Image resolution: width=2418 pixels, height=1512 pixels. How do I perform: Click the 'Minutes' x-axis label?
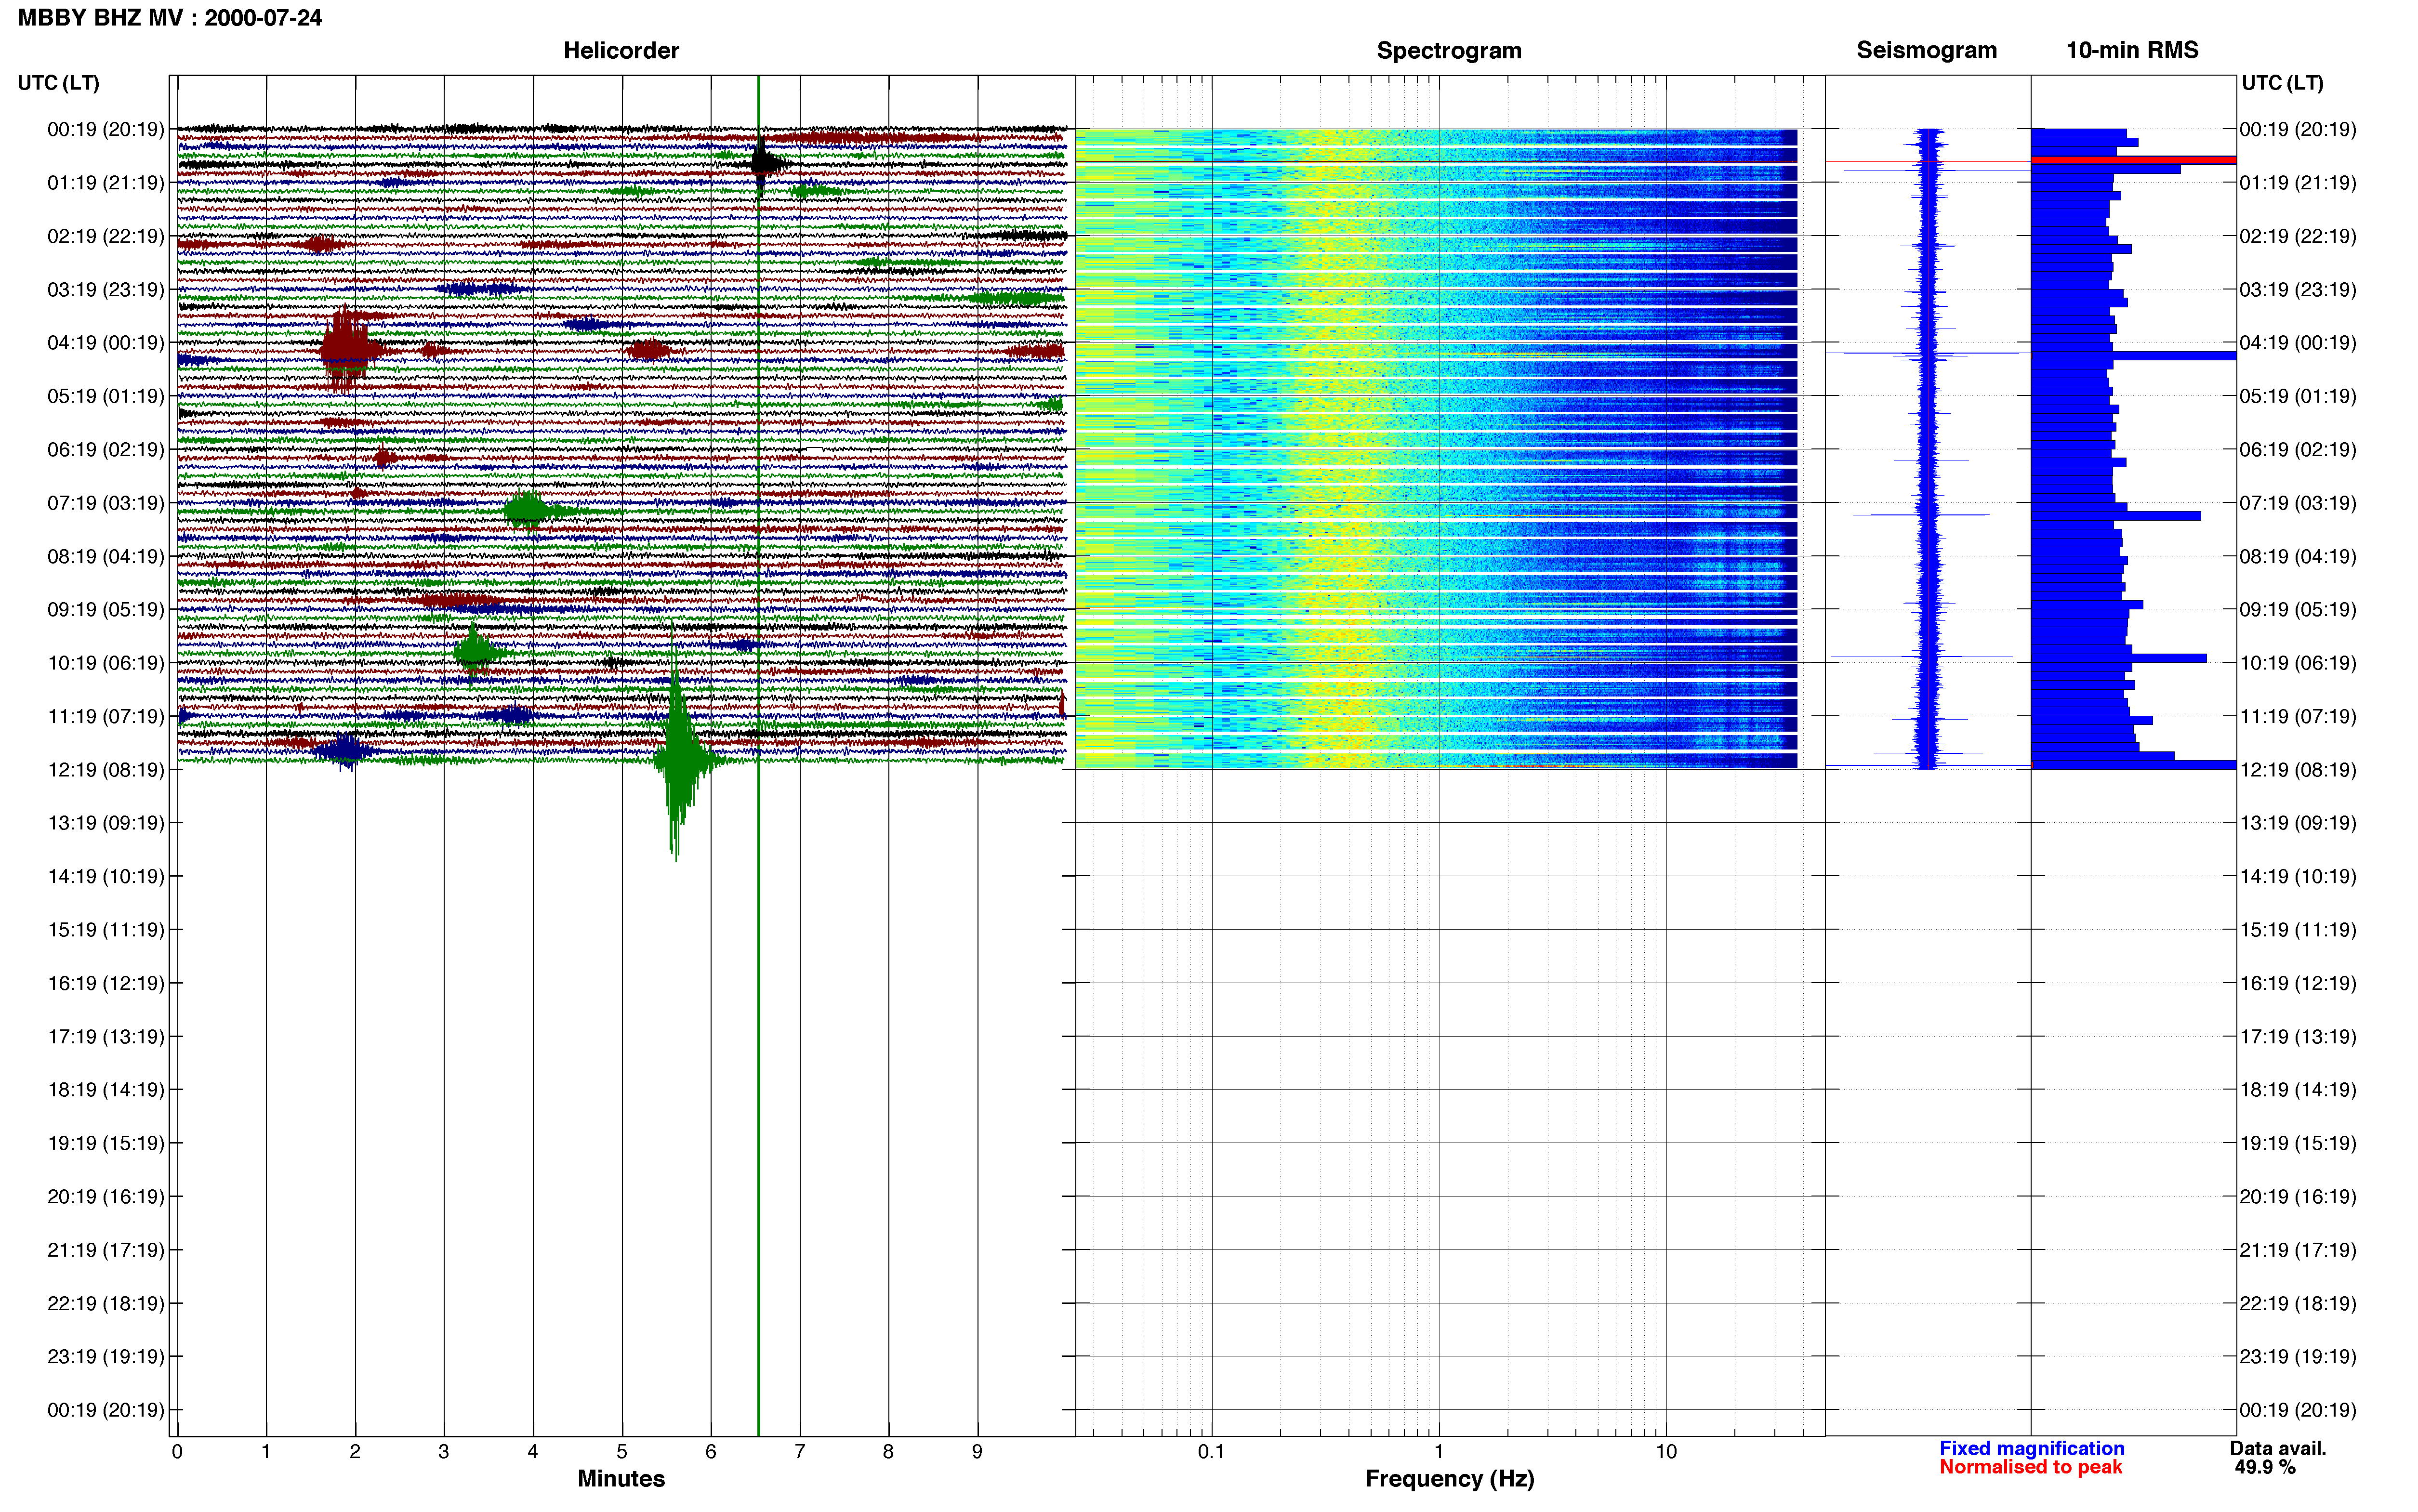pos(621,1479)
